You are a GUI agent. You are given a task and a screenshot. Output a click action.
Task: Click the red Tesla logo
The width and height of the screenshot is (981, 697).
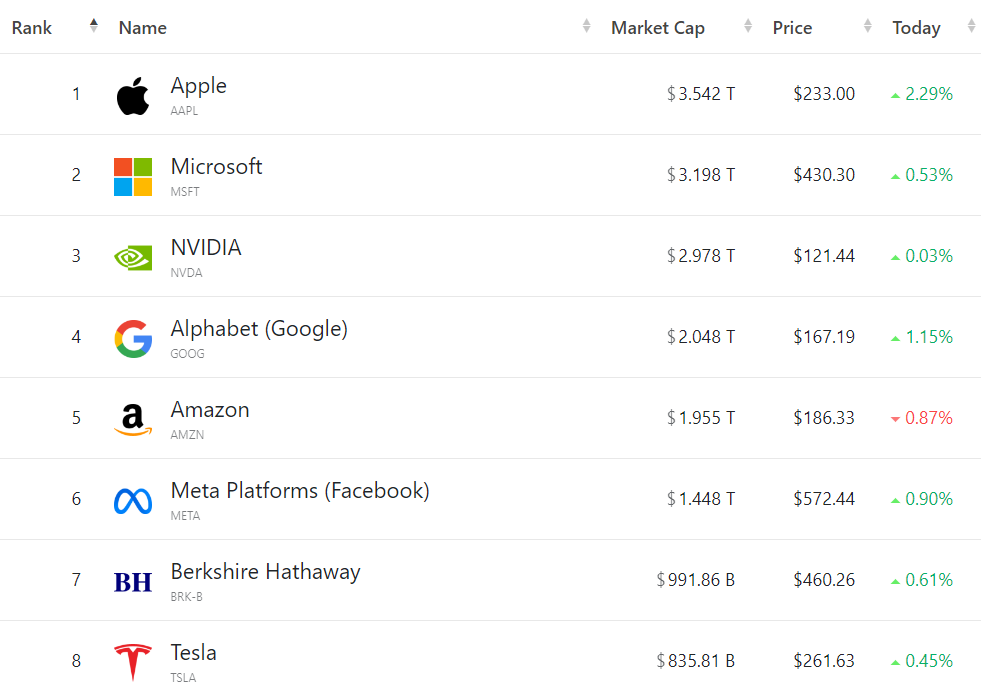(x=133, y=662)
